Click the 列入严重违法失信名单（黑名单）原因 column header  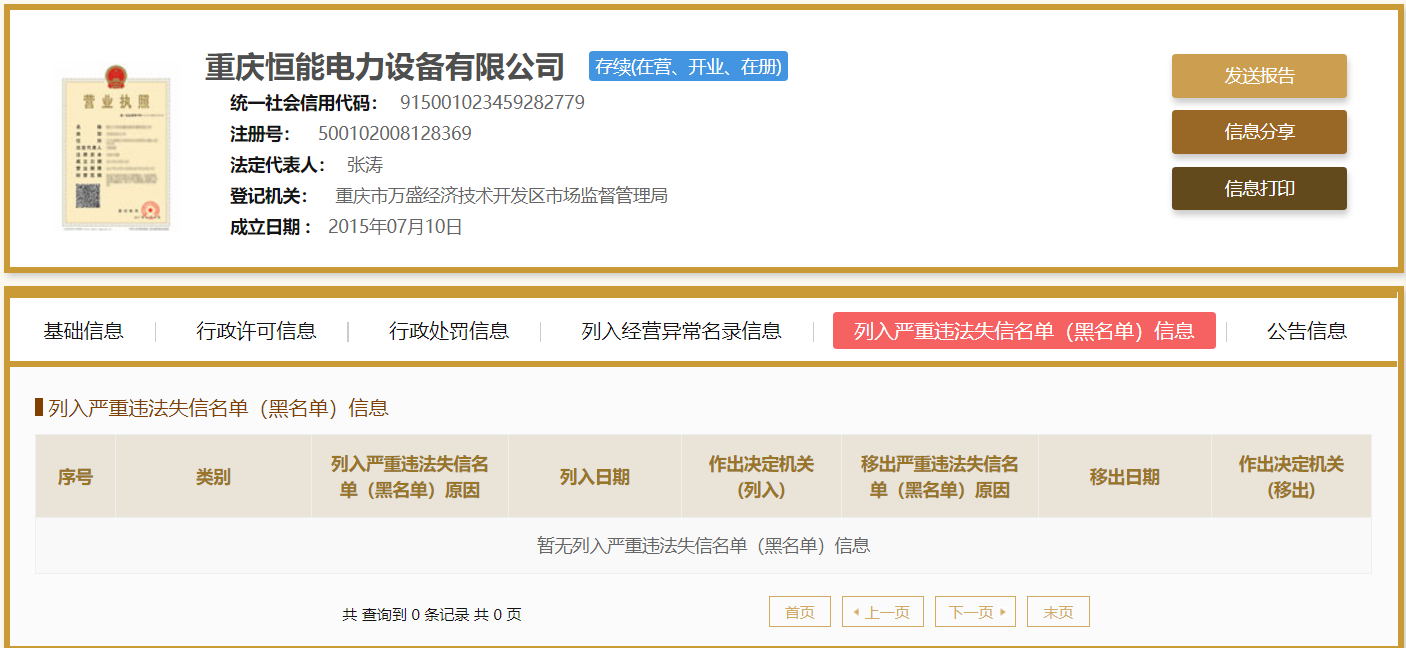[x=410, y=477]
